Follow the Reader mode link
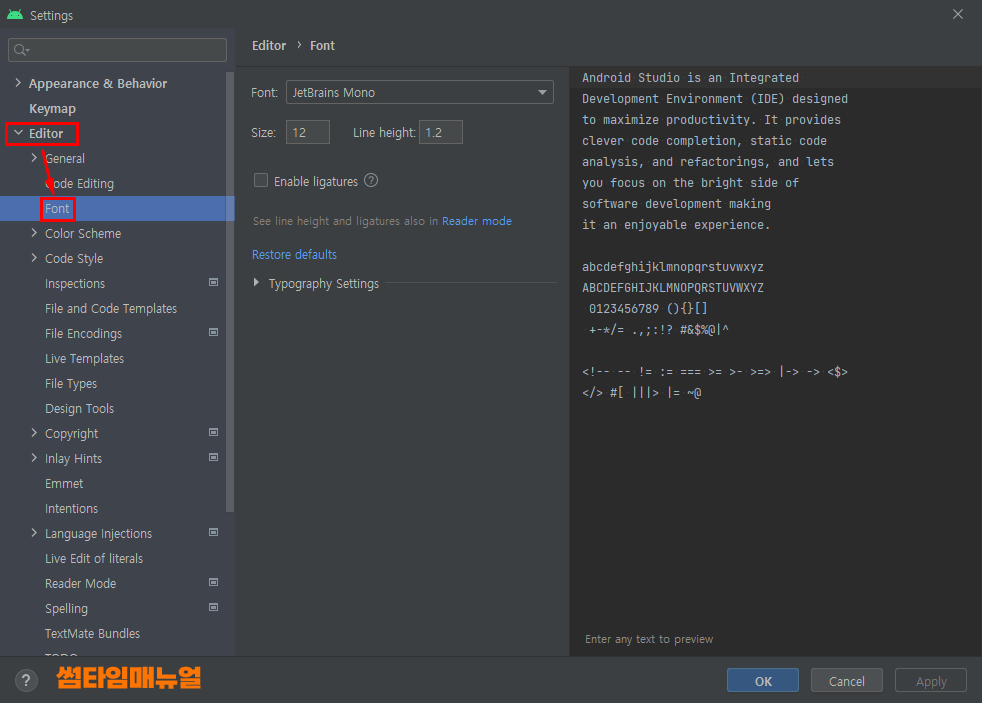The height and width of the screenshot is (703, 982). pos(477,221)
